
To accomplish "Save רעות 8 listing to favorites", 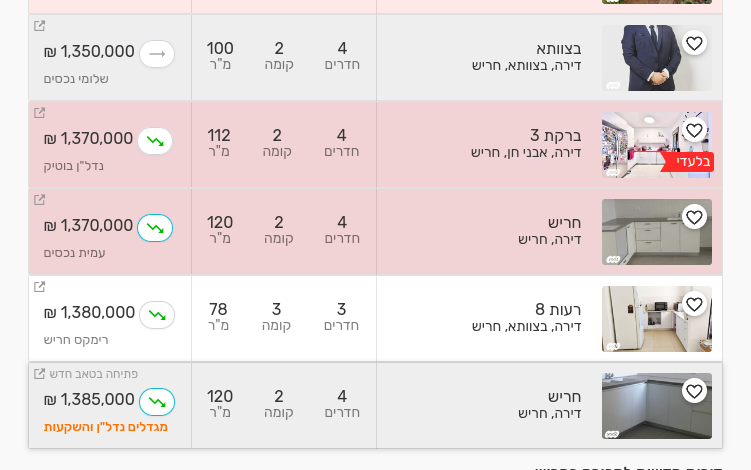I will (x=694, y=304).
